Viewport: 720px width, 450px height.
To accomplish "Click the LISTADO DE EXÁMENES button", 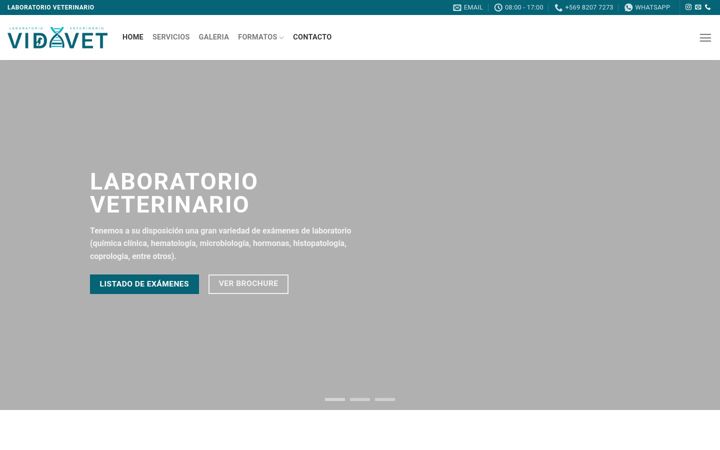I will [x=144, y=284].
